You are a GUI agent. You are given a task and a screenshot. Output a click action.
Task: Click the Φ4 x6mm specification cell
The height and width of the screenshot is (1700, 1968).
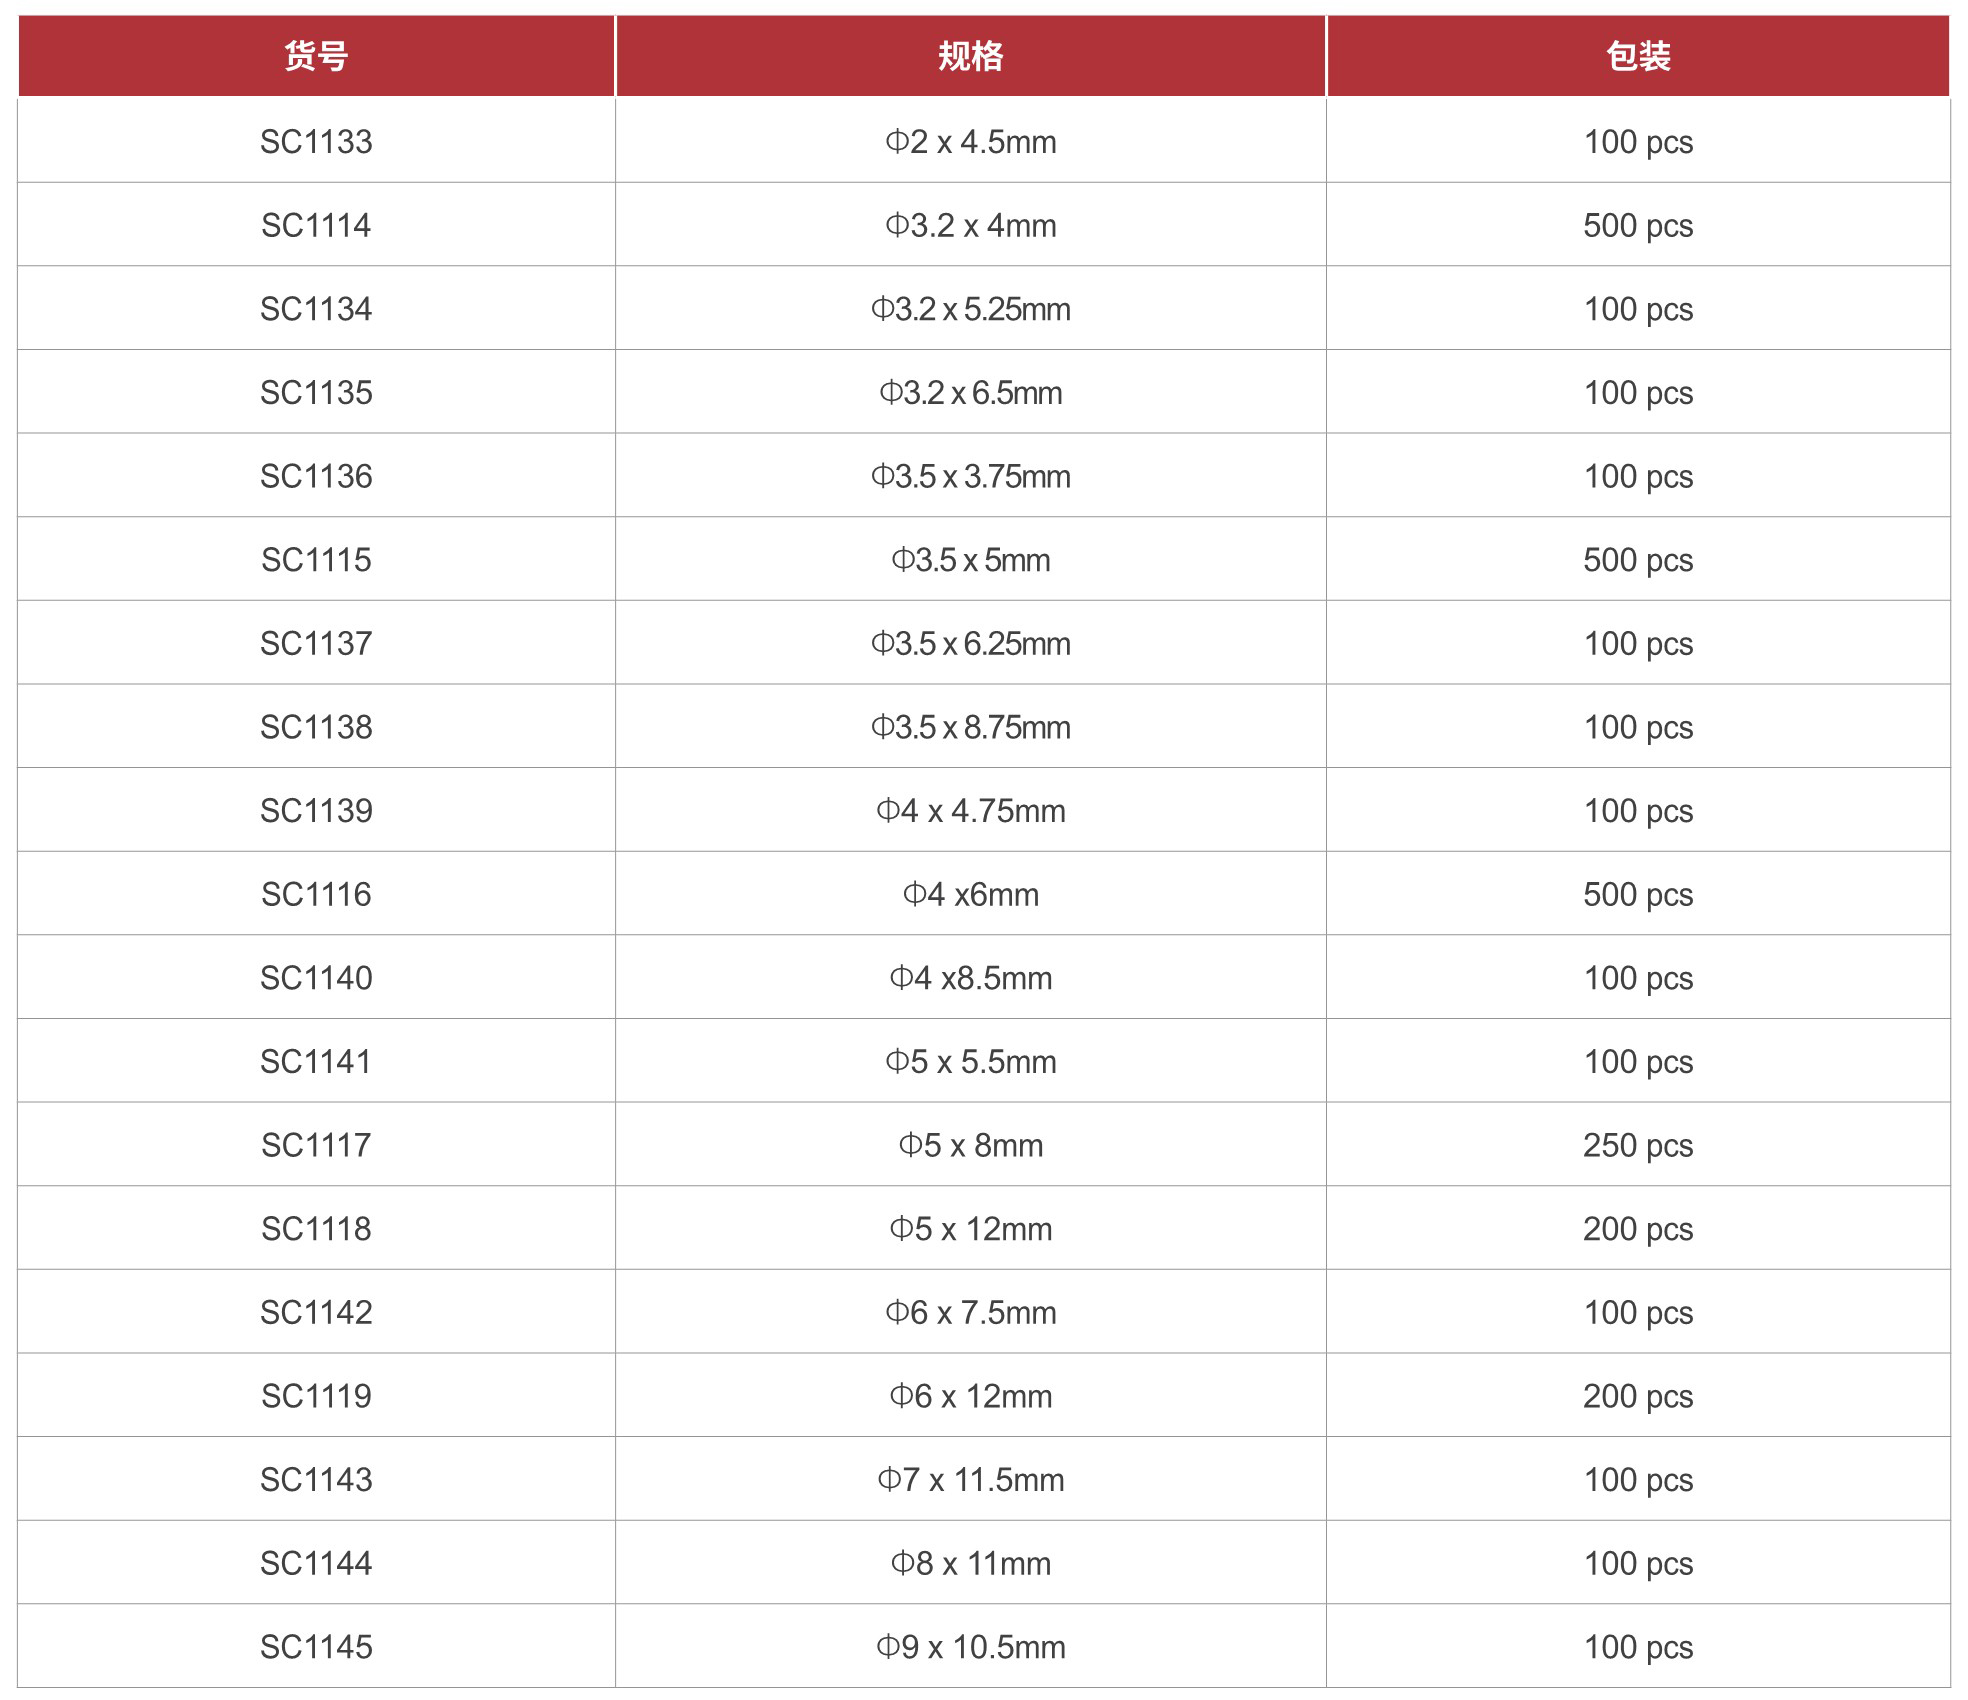(970, 895)
